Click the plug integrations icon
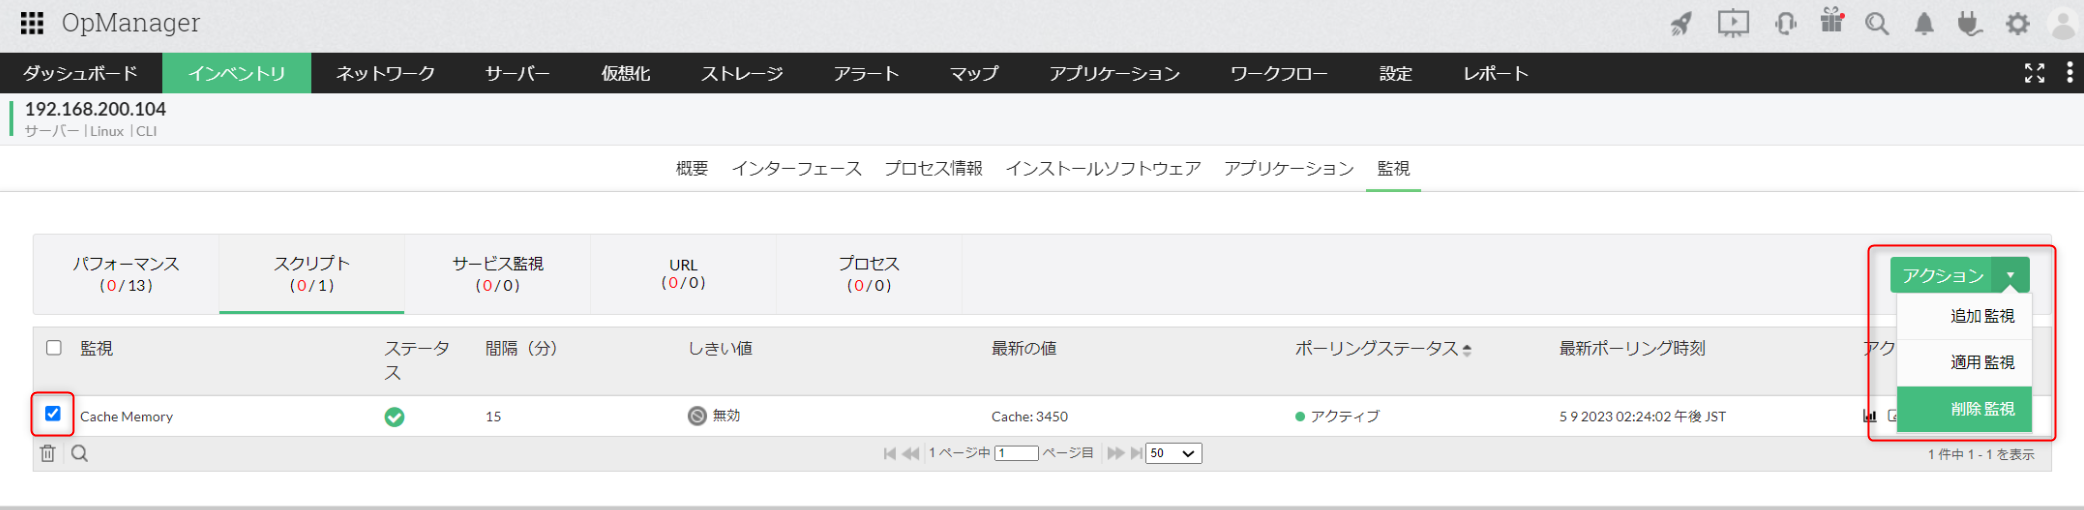This screenshot has height=510, width=2084. (1969, 24)
